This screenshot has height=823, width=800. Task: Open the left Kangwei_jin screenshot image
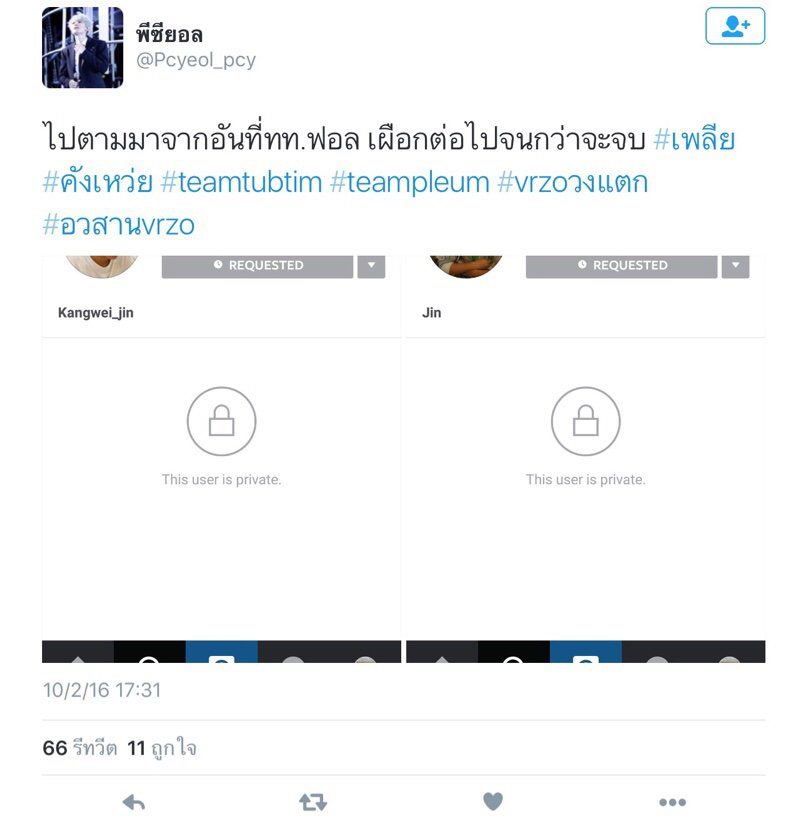pyautogui.click(x=222, y=459)
